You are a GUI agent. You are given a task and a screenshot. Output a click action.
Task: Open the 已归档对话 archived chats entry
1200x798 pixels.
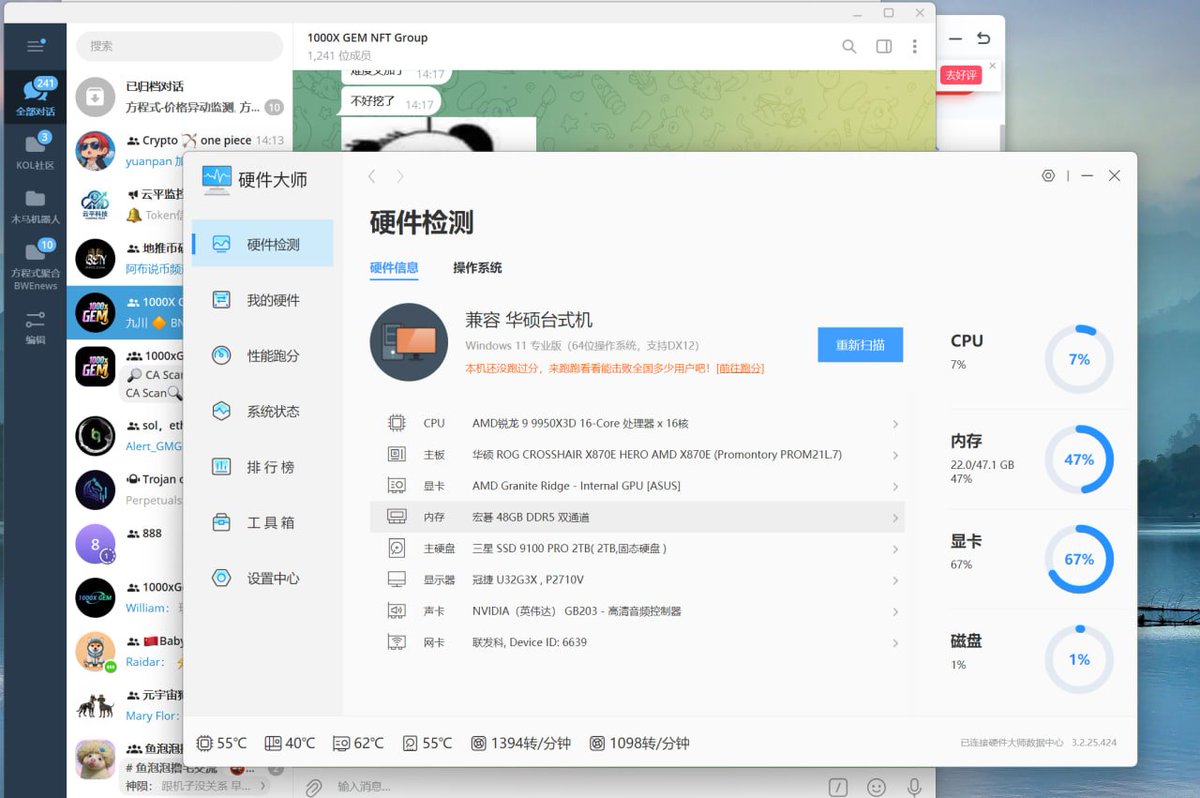(180, 96)
